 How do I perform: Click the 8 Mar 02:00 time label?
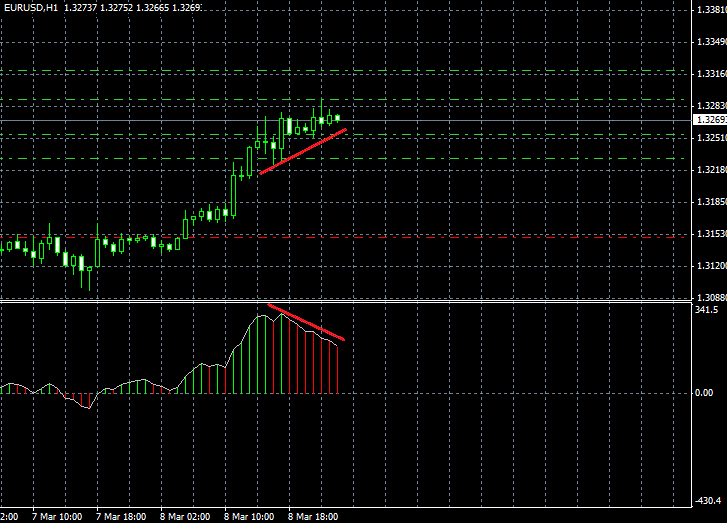click(x=185, y=517)
